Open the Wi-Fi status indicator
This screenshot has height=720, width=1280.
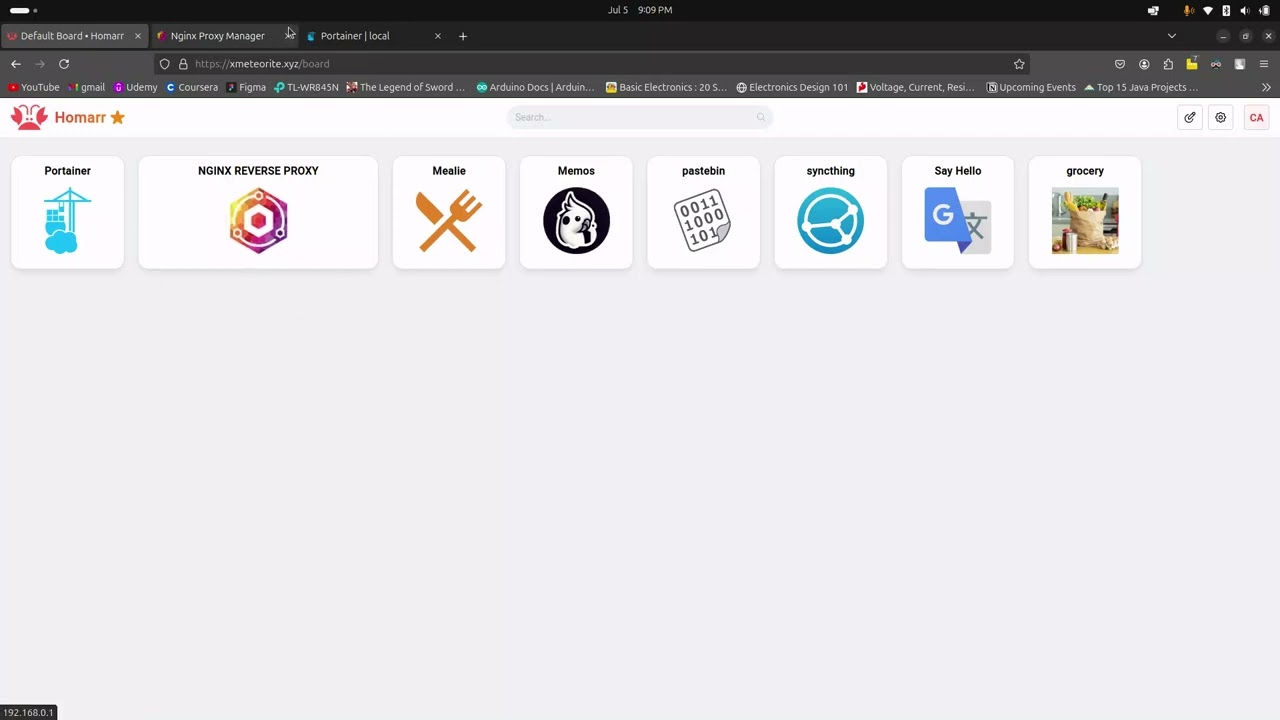(1208, 10)
